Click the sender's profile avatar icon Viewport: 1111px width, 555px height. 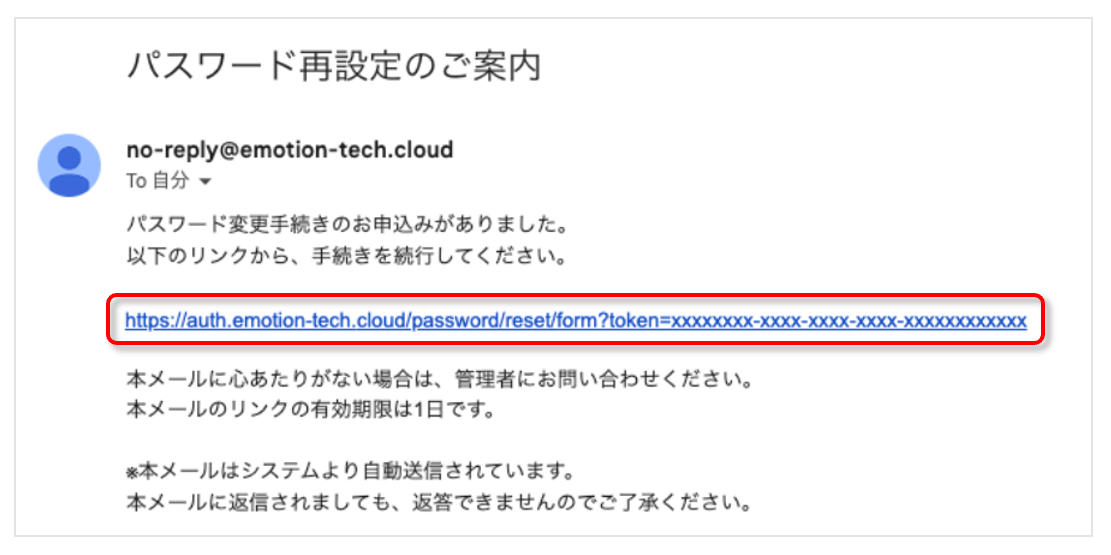(x=69, y=165)
